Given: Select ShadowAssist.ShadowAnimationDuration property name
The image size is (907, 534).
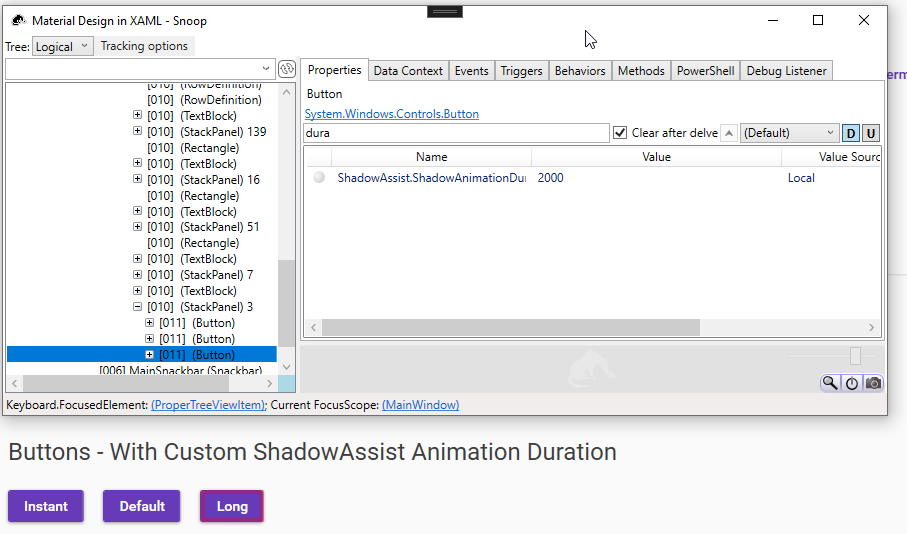Looking at the screenshot, I should tap(432, 178).
